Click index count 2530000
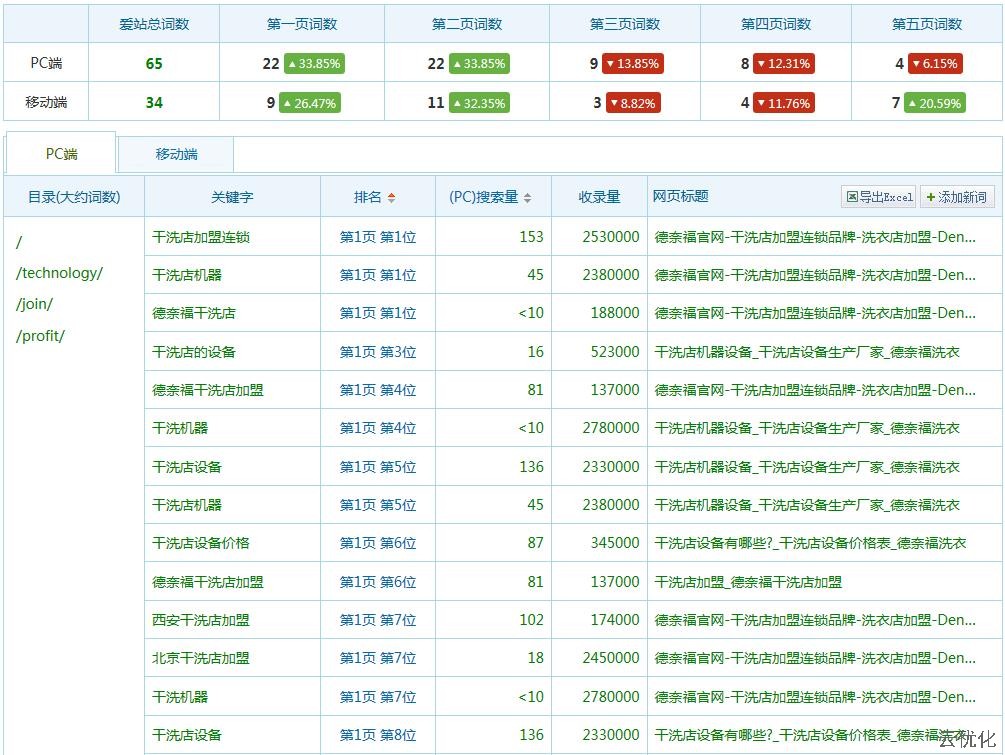The width and height of the screenshot is (1005, 755). (611, 237)
